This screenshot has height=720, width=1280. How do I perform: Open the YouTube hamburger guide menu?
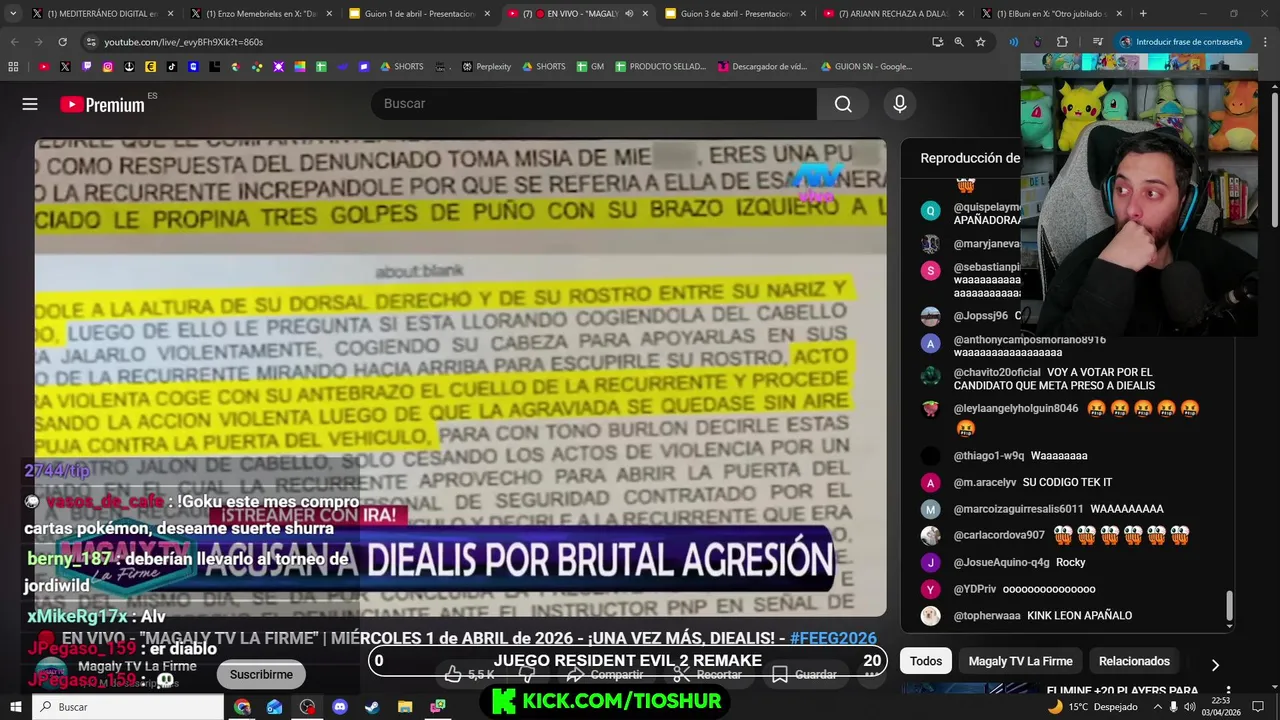pos(30,104)
